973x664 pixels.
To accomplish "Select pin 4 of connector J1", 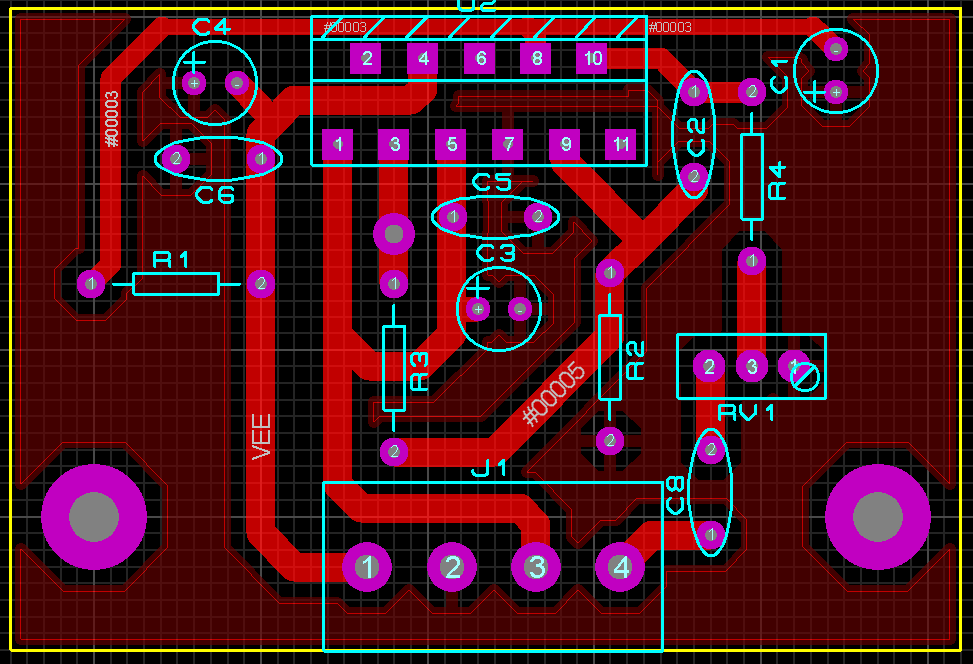I will 620,567.
